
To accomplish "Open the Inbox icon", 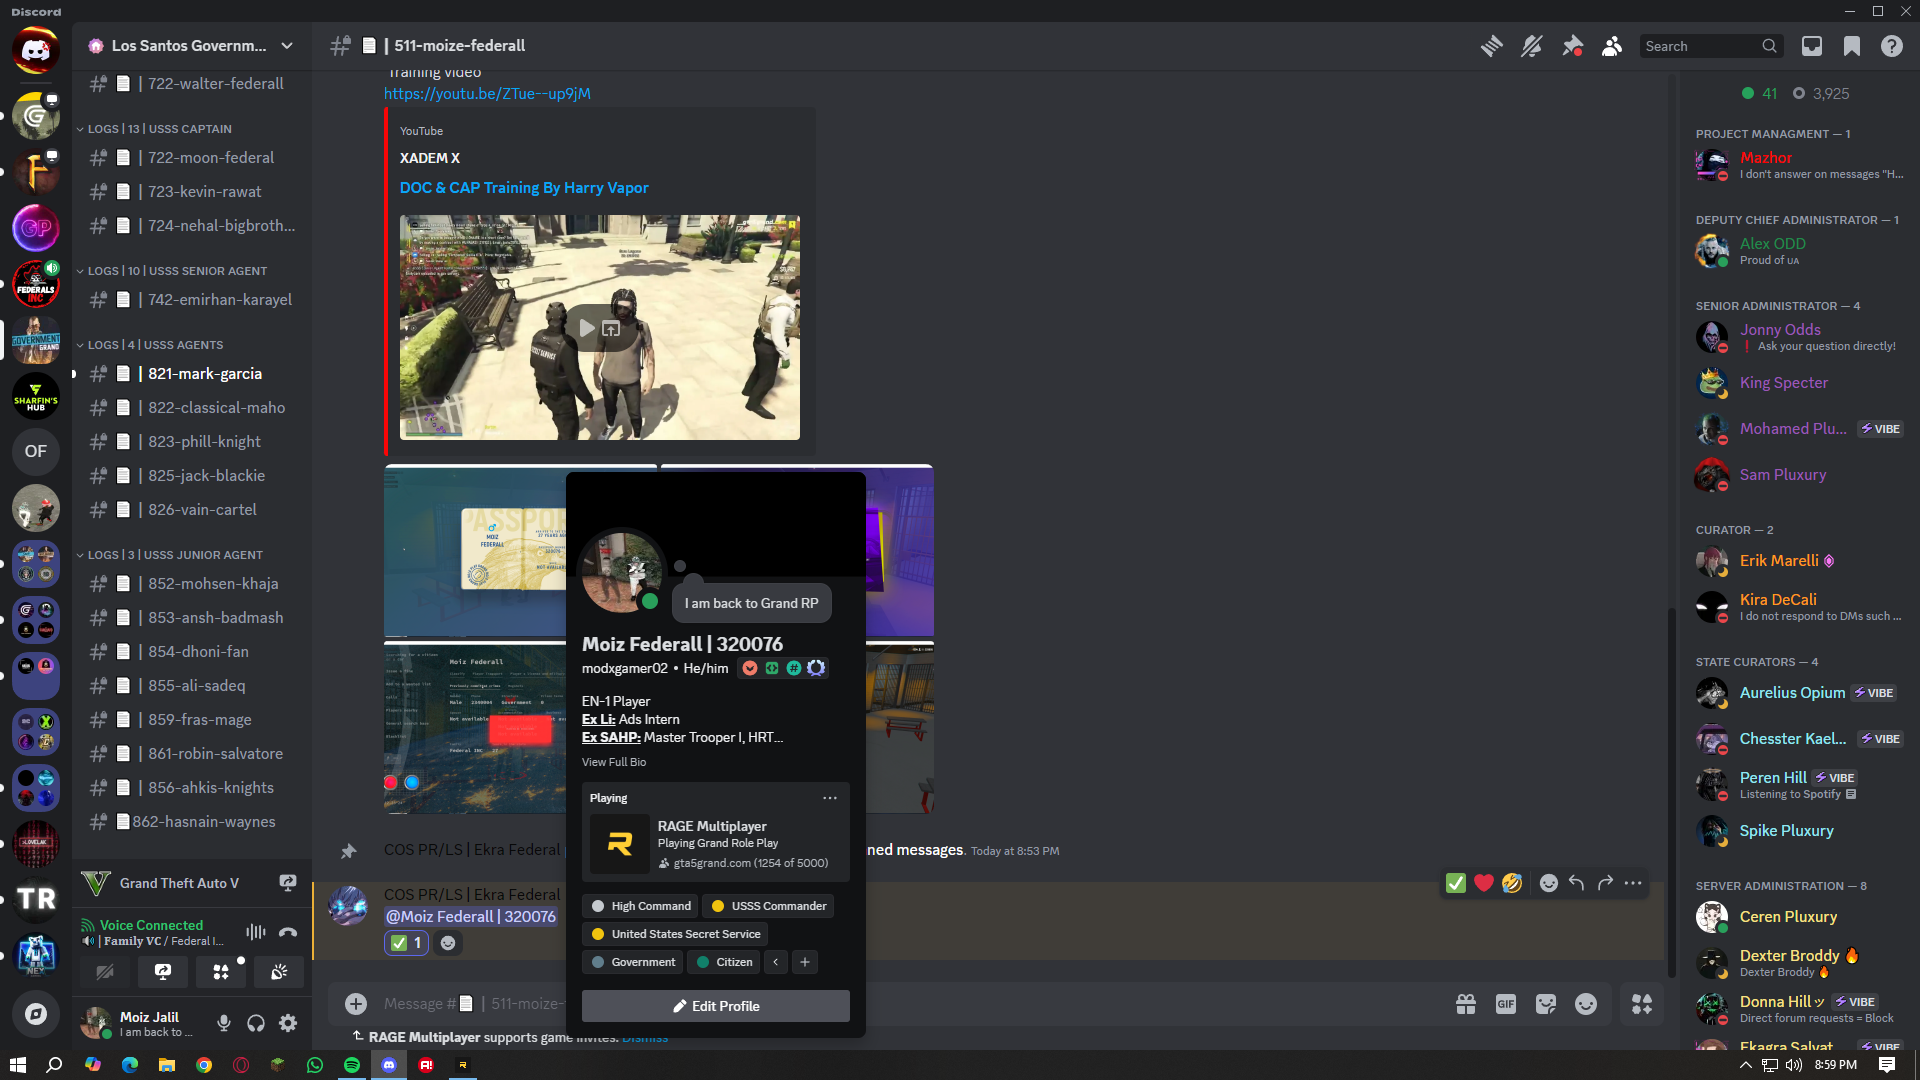I will [x=1811, y=46].
